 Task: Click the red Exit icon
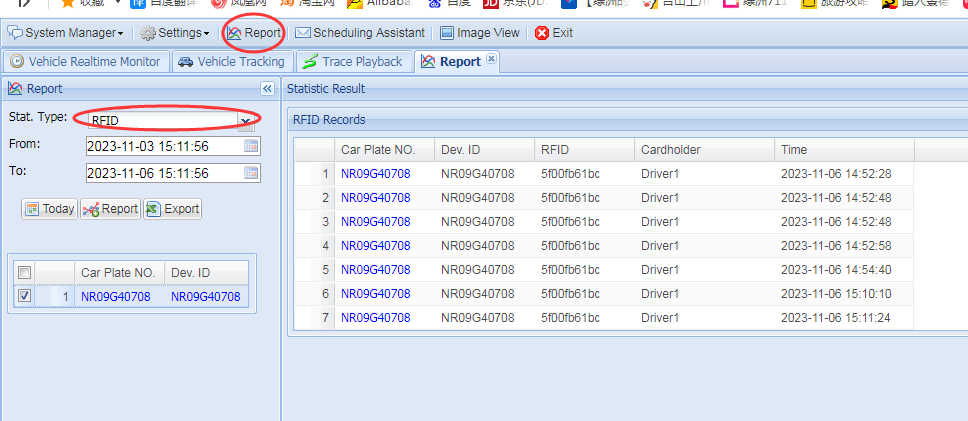coord(542,33)
